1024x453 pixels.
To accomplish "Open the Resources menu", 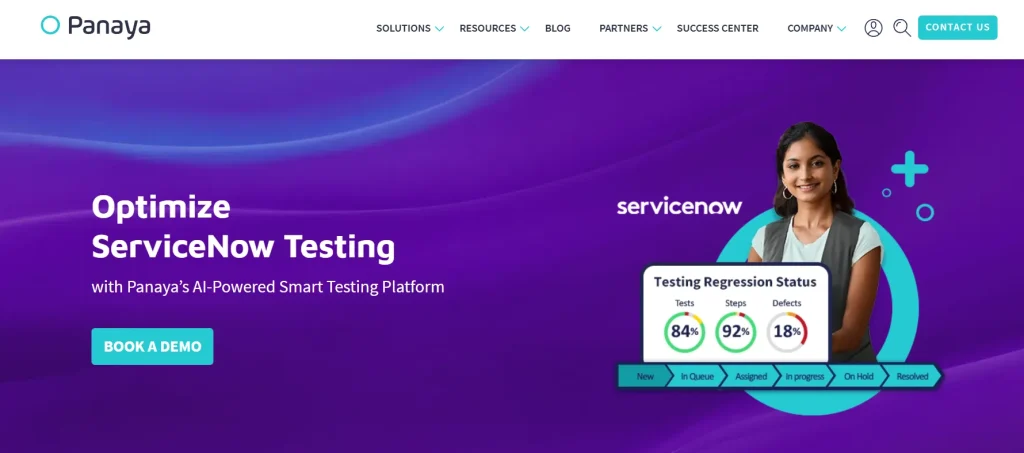I will point(487,28).
